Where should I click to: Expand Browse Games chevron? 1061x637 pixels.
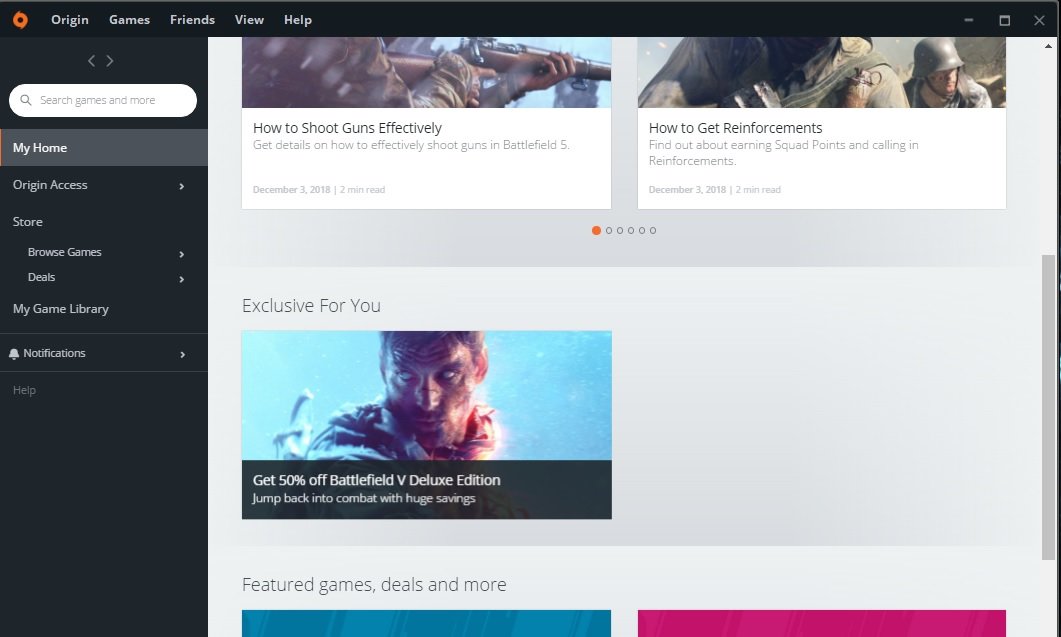click(181, 254)
